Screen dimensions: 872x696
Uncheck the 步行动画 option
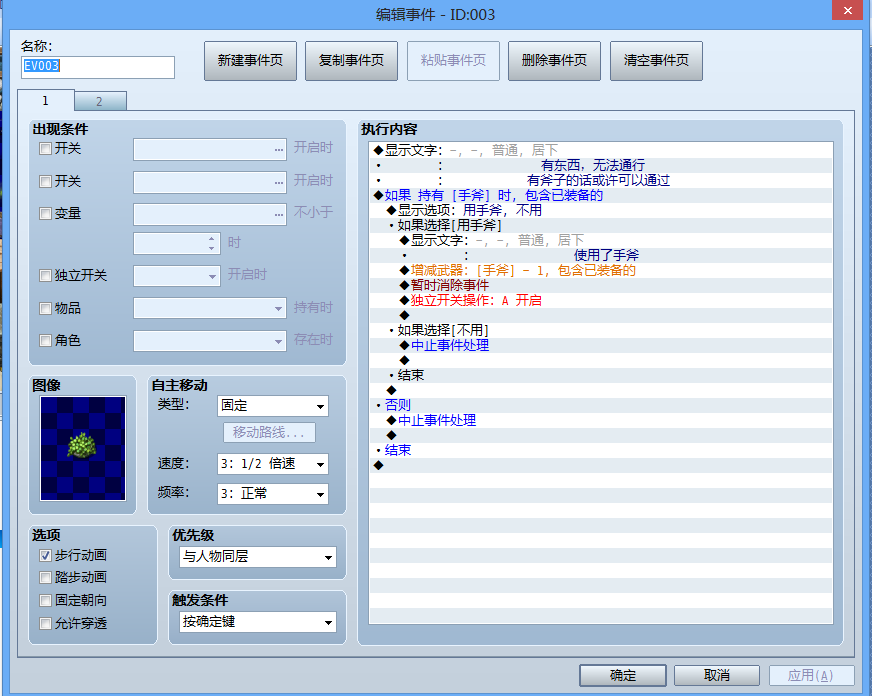pos(46,555)
